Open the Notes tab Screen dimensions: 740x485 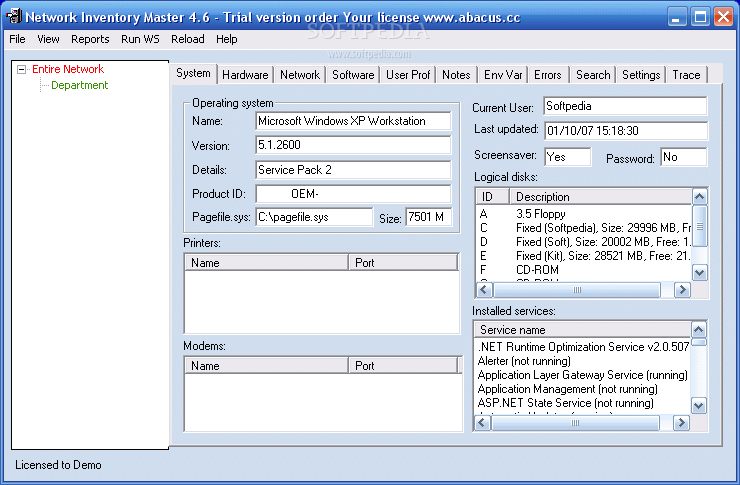[x=456, y=75]
